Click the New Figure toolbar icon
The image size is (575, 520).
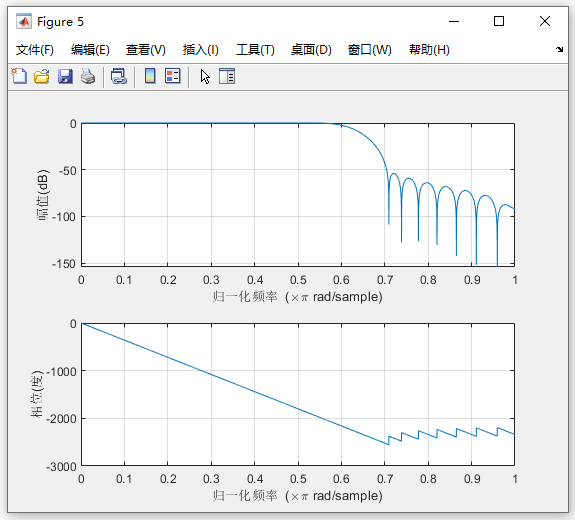coord(19,77)
